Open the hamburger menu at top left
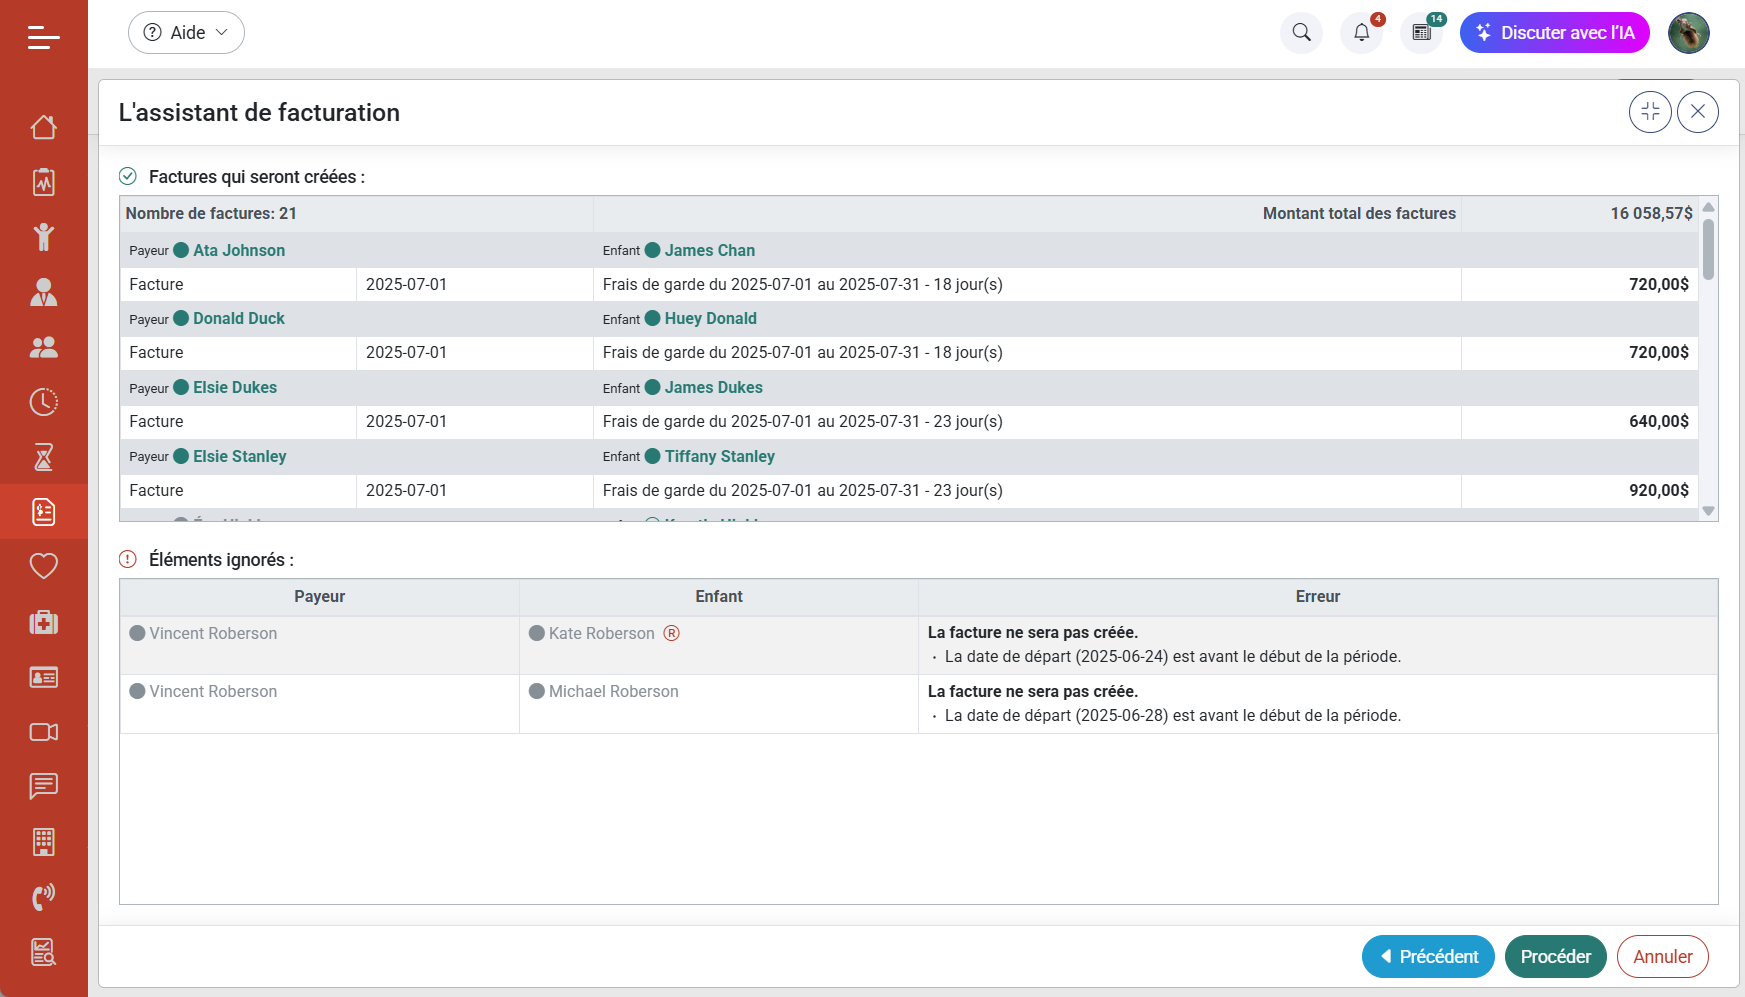 tap(43, 38)
